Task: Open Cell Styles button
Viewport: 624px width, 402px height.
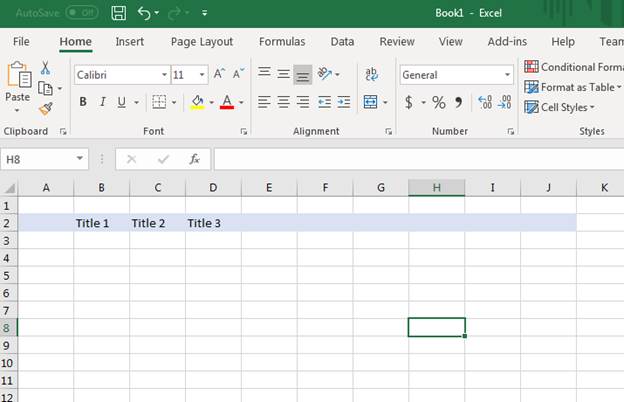Action: tap(559, 107)
